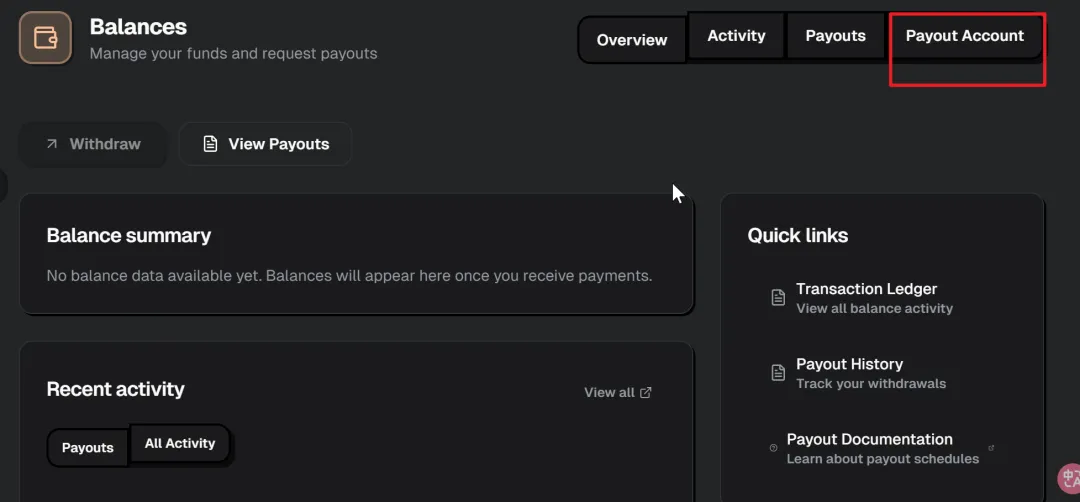Click the arrow icon on the Withdraw button
This screenshot has height=502, width=1080.
[52, 144]
